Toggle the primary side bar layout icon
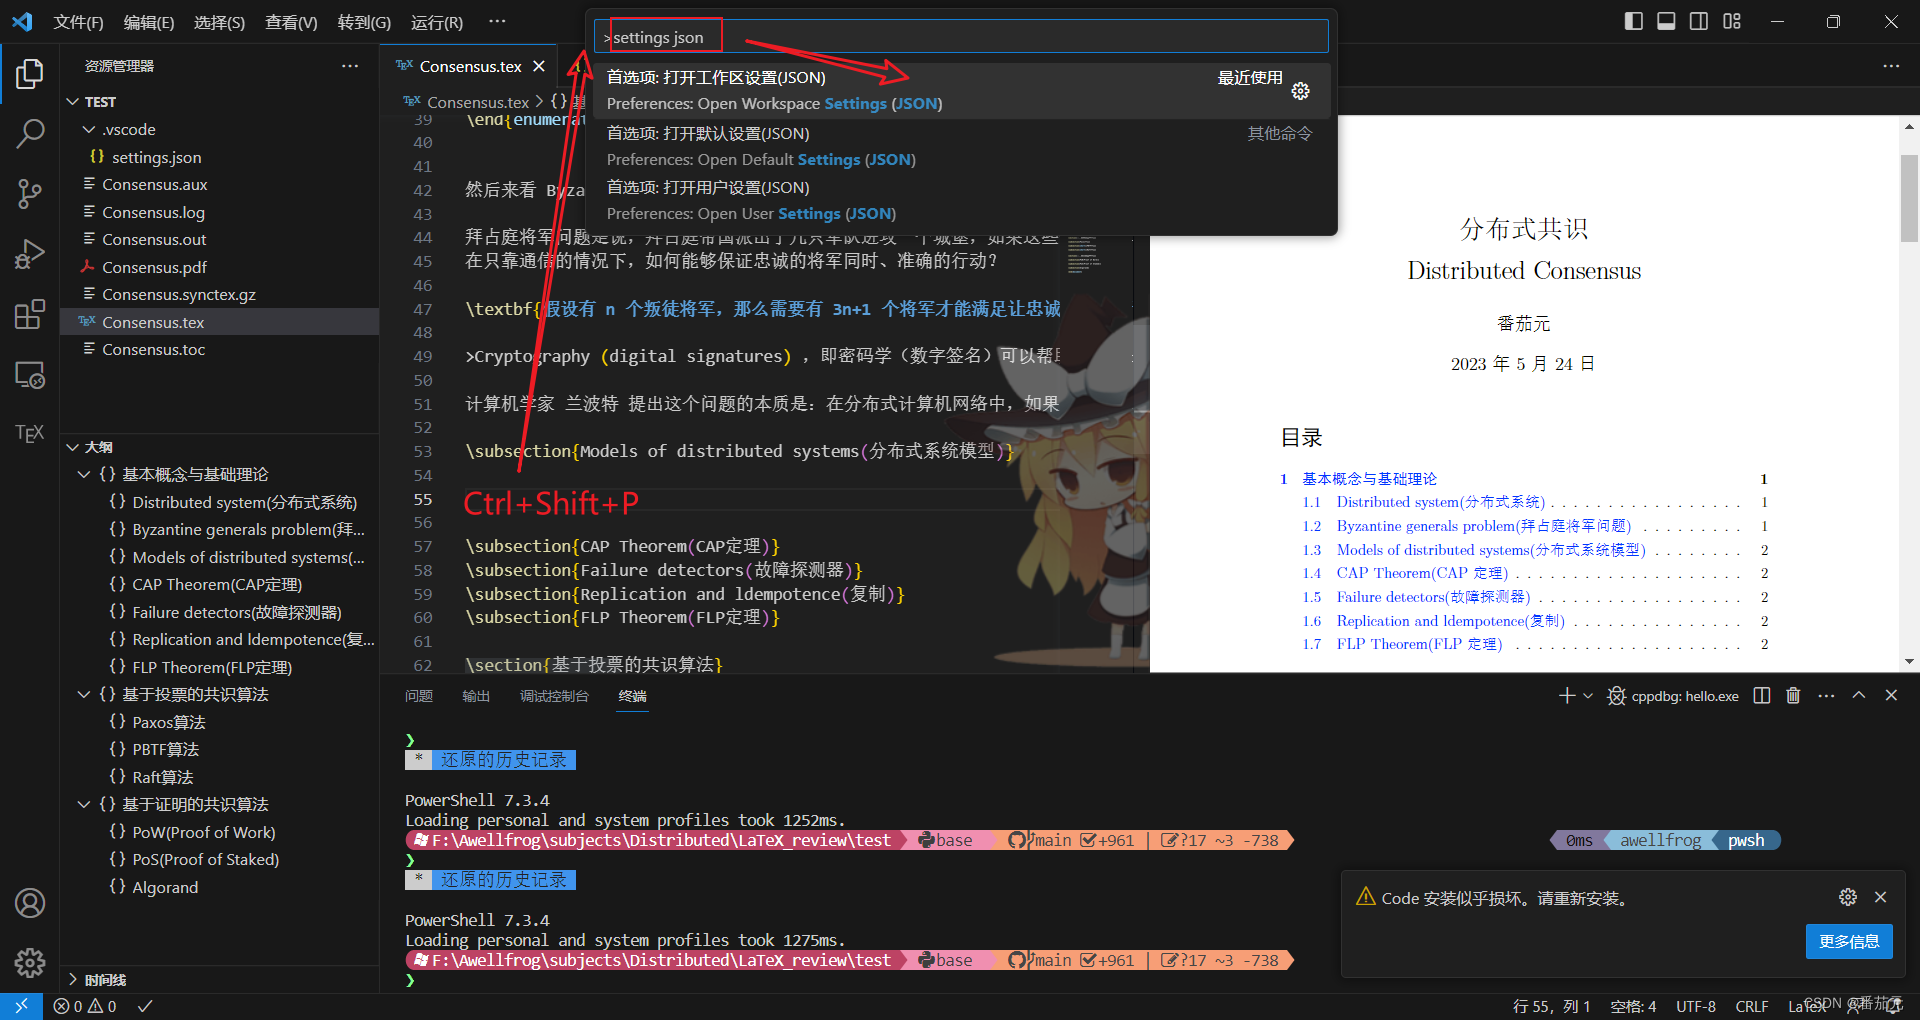Image resolution: width=1920 pixels, height=1020 pixels. click(1633, 21)
